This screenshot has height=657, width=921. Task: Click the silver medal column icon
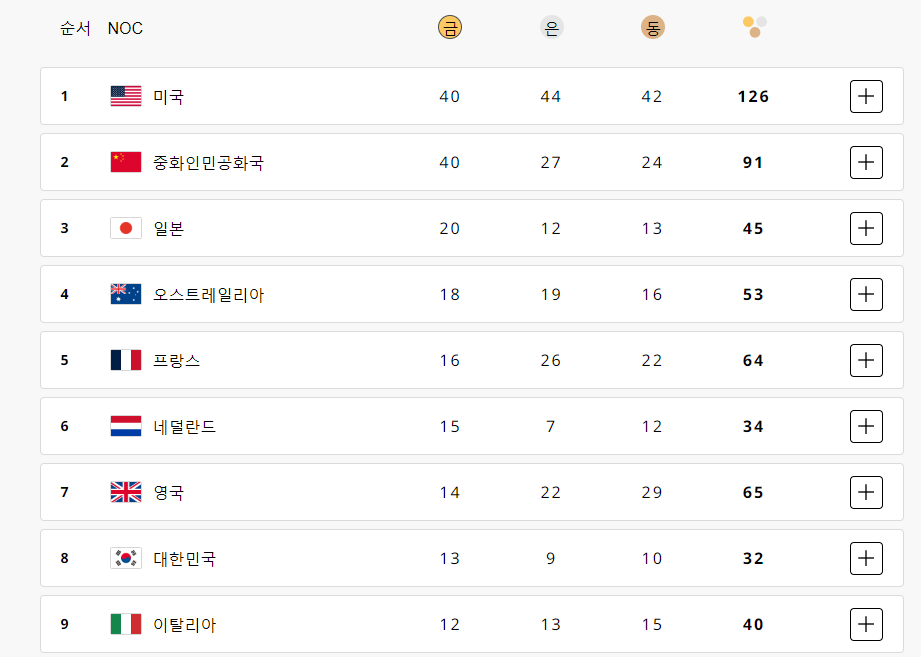coord(551,27)
